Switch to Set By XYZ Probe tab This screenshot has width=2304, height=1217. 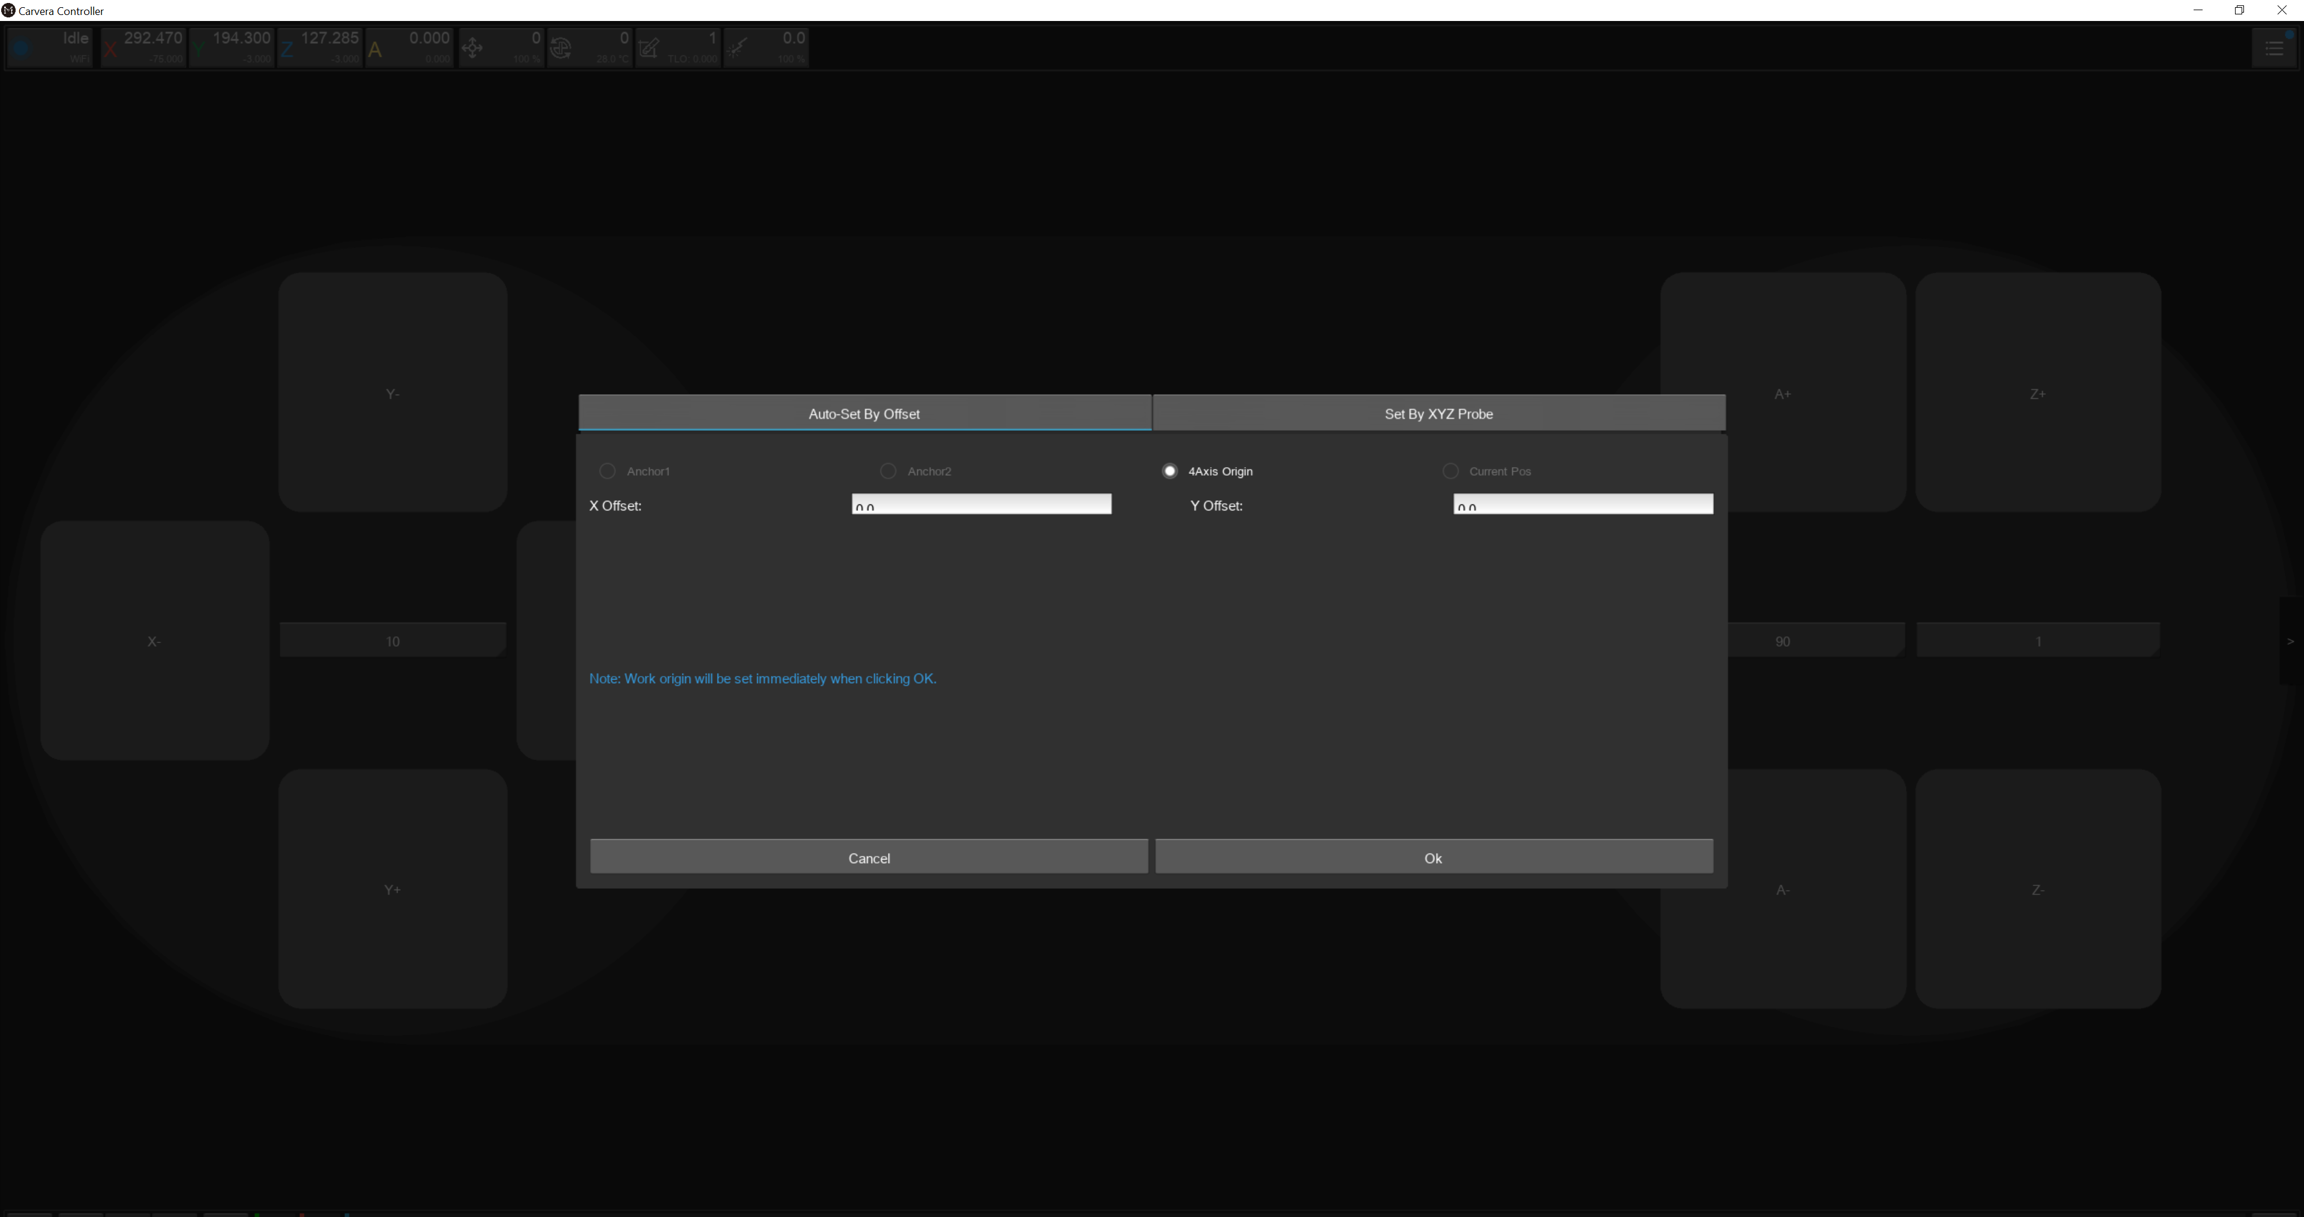[1438, 413]
